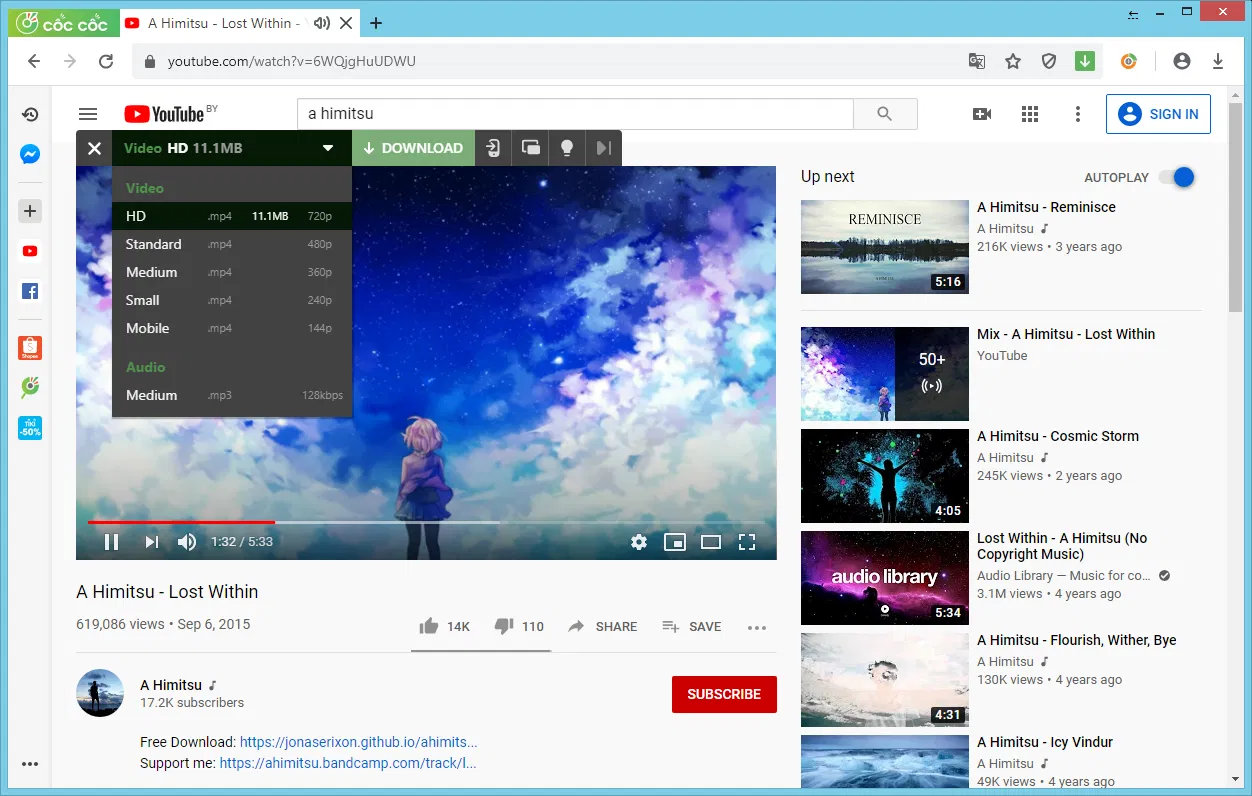
Task: Select Mobile 144p mp4 option
Action: coord(232,328)
